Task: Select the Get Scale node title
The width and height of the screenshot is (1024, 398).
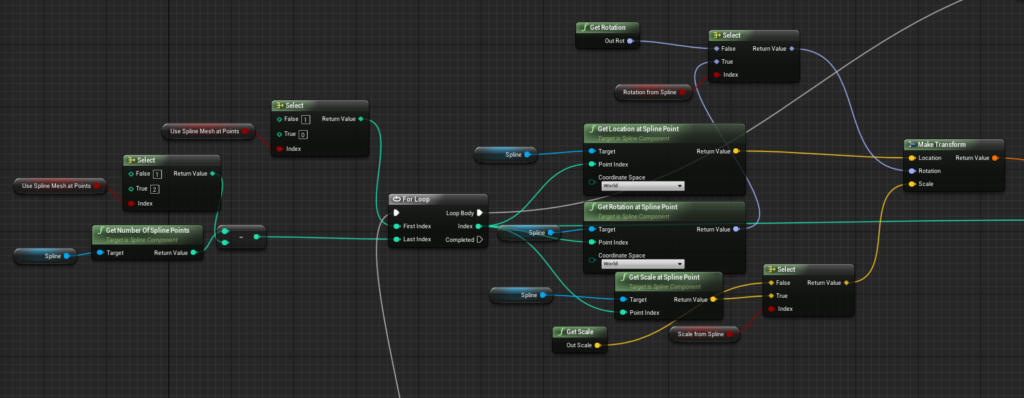Action: [580, 332]
